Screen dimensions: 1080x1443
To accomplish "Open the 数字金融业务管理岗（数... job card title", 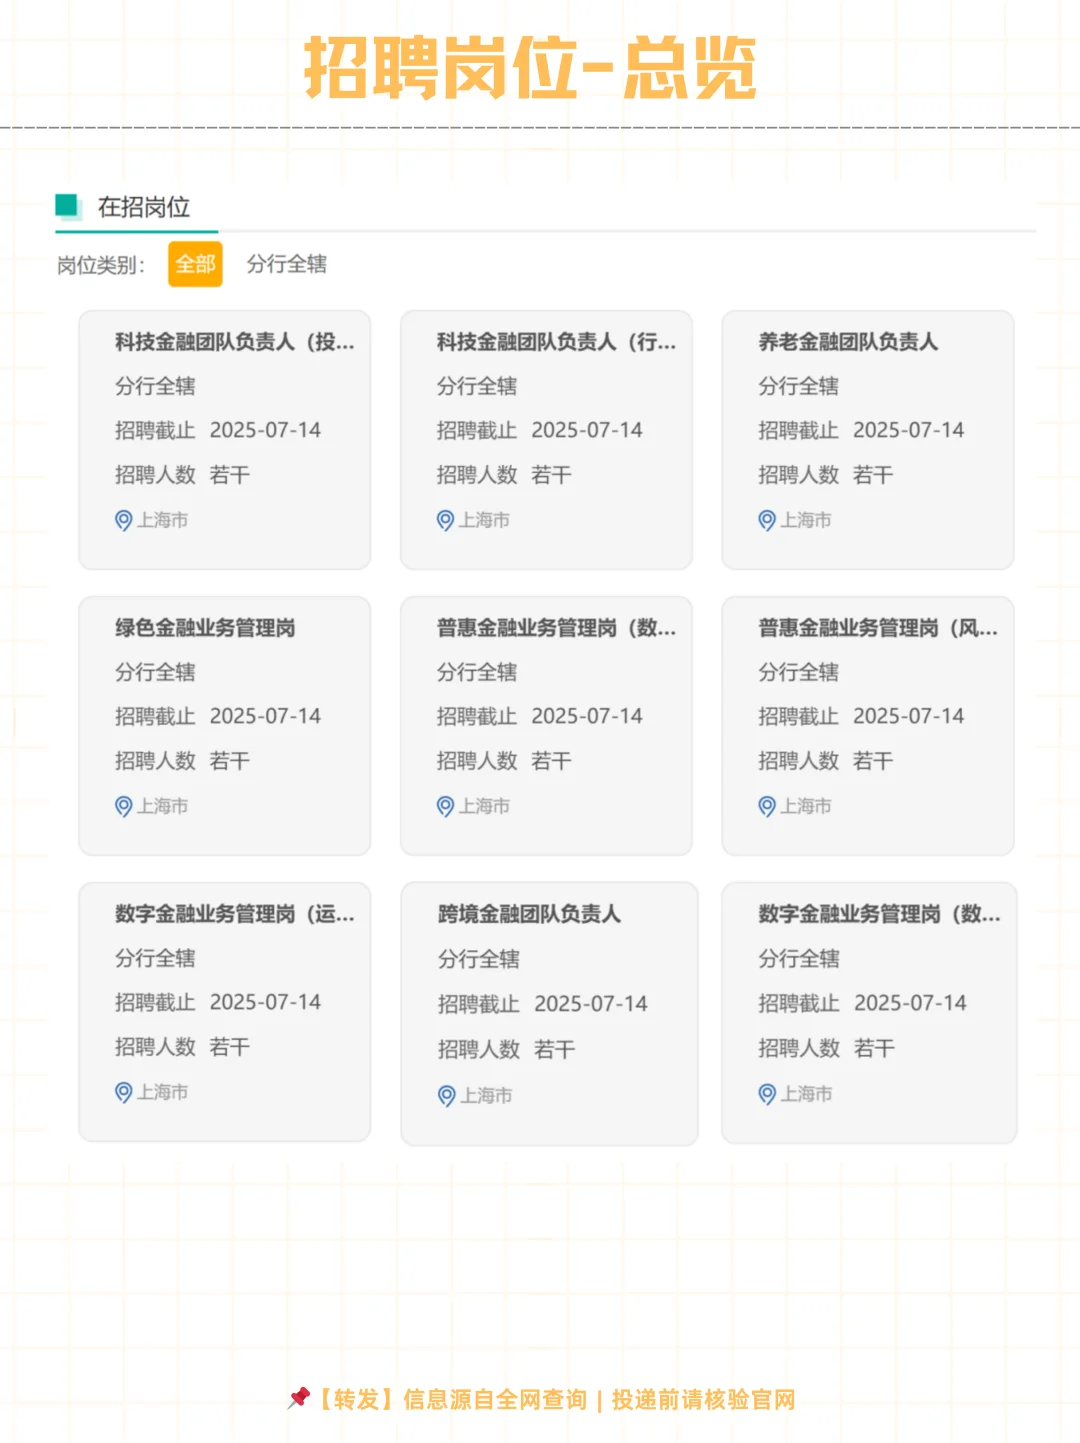I will [879, 914].
